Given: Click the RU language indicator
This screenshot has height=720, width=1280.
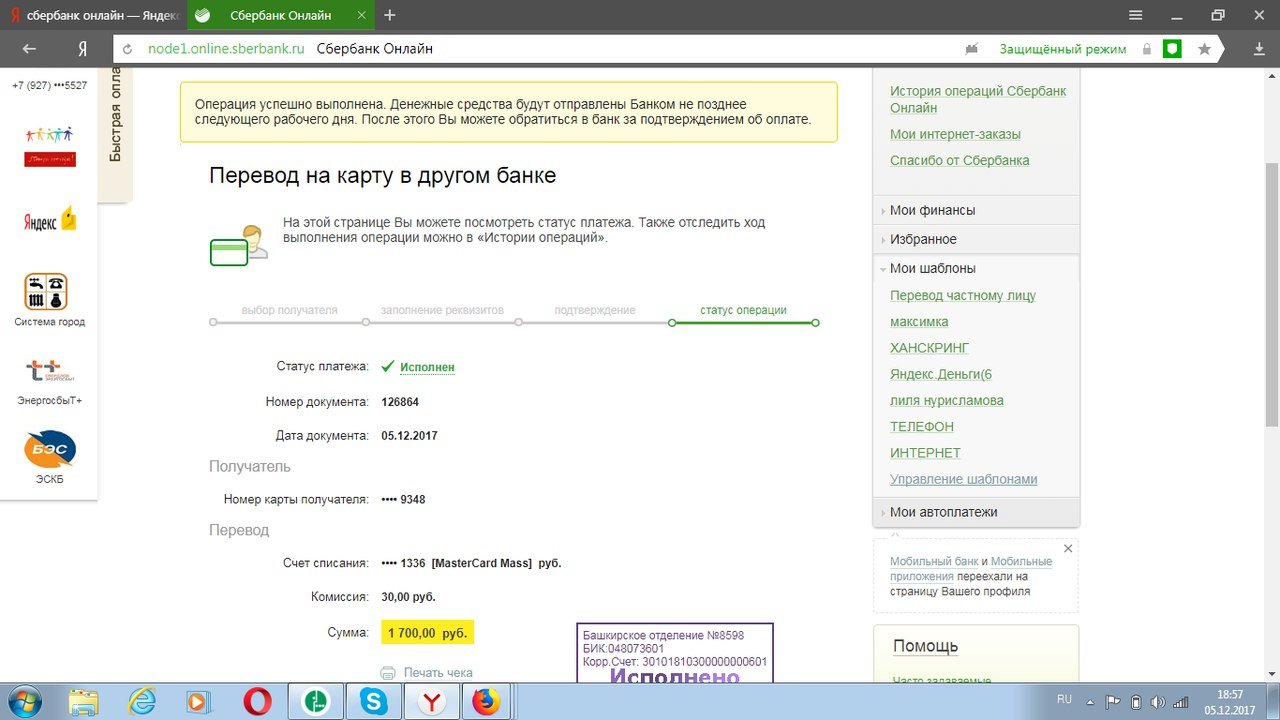Looking at the screenshot, I should [1065, 701].
